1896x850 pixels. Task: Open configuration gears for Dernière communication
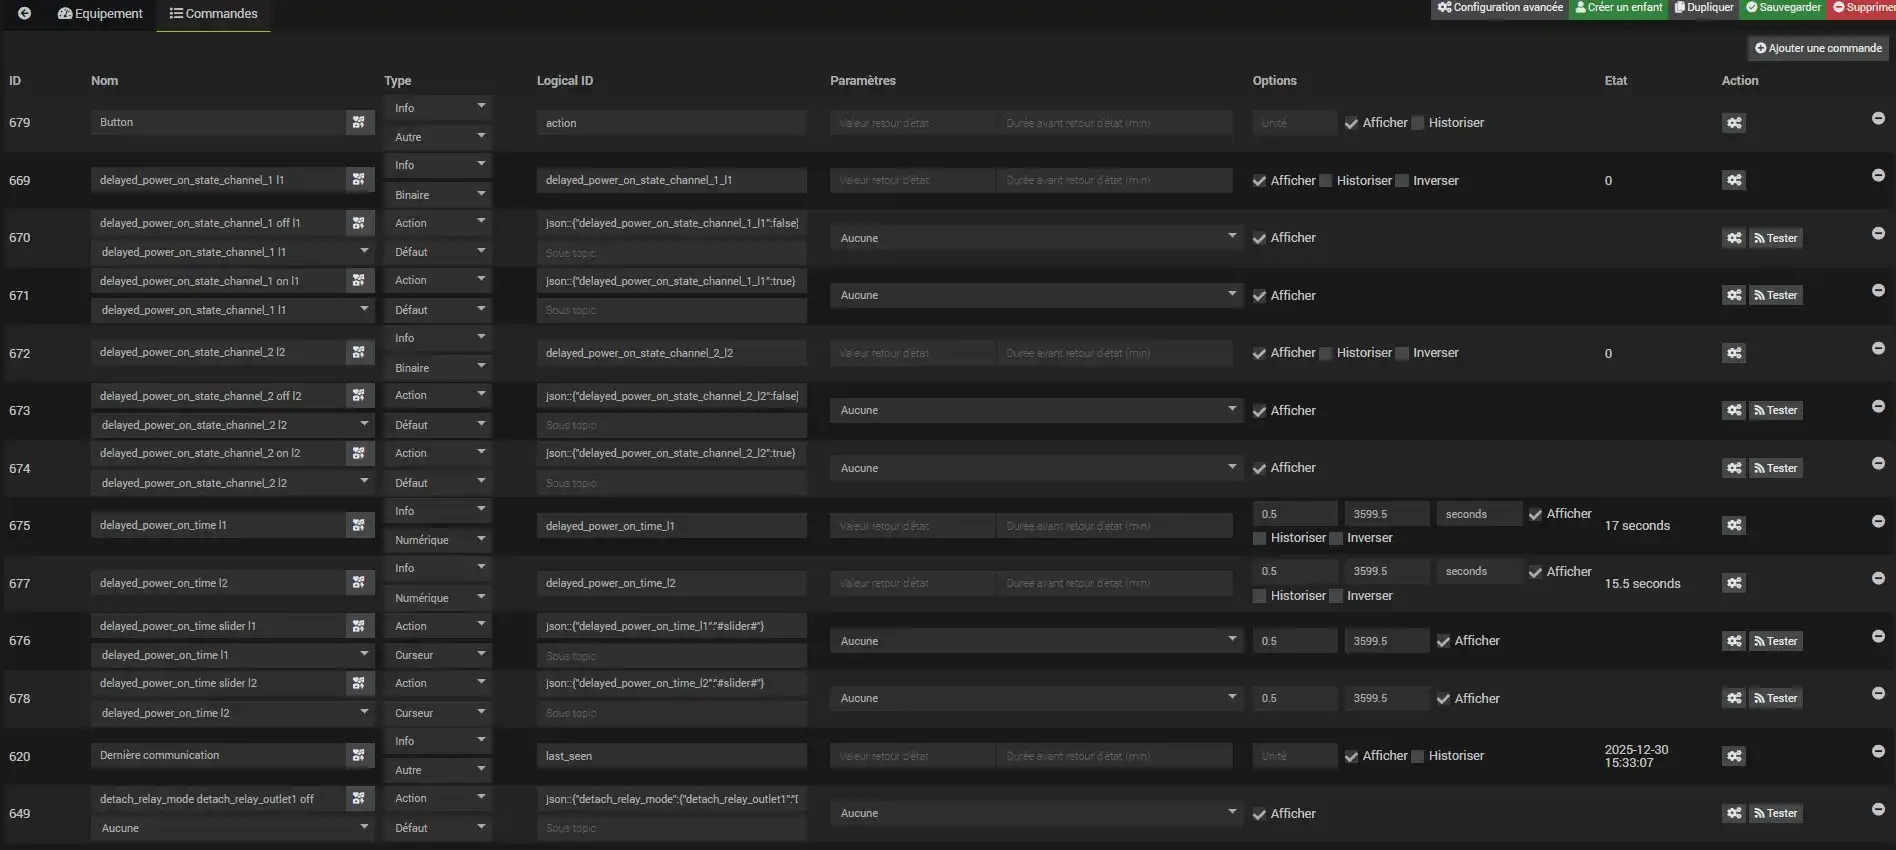tap(1734, 756)
